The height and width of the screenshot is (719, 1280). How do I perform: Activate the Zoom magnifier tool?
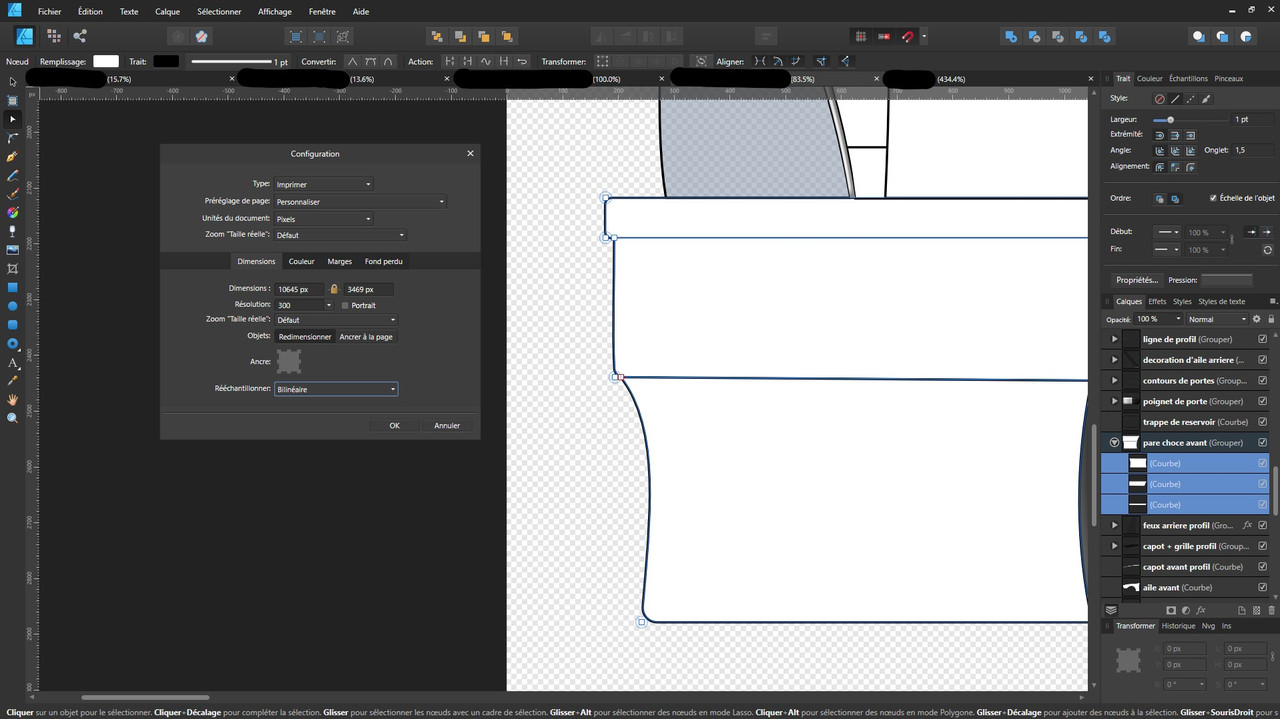click(x=12, y=418)
